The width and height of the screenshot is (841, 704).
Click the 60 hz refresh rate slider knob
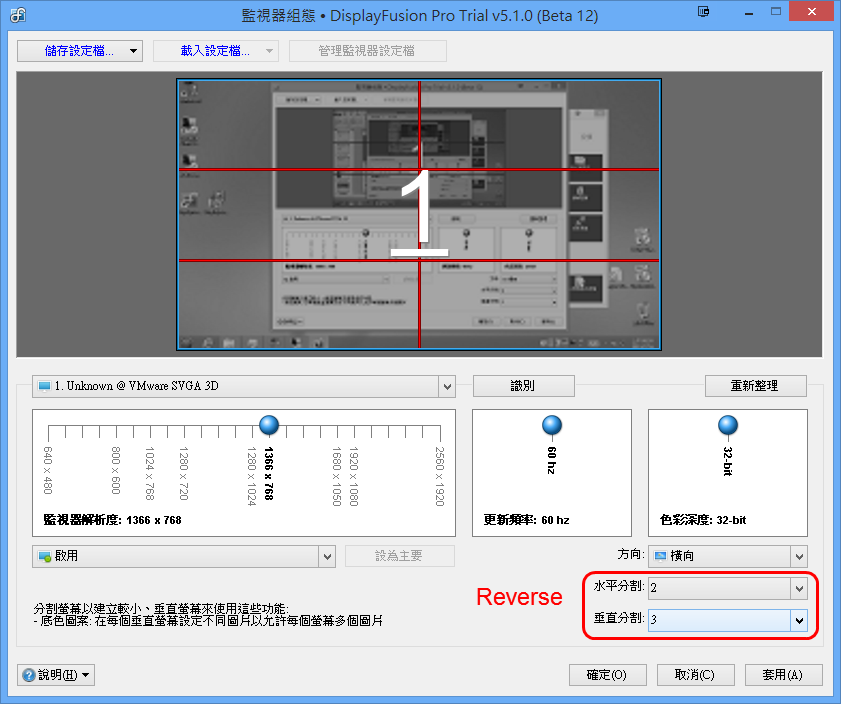[x=551, y=427]
